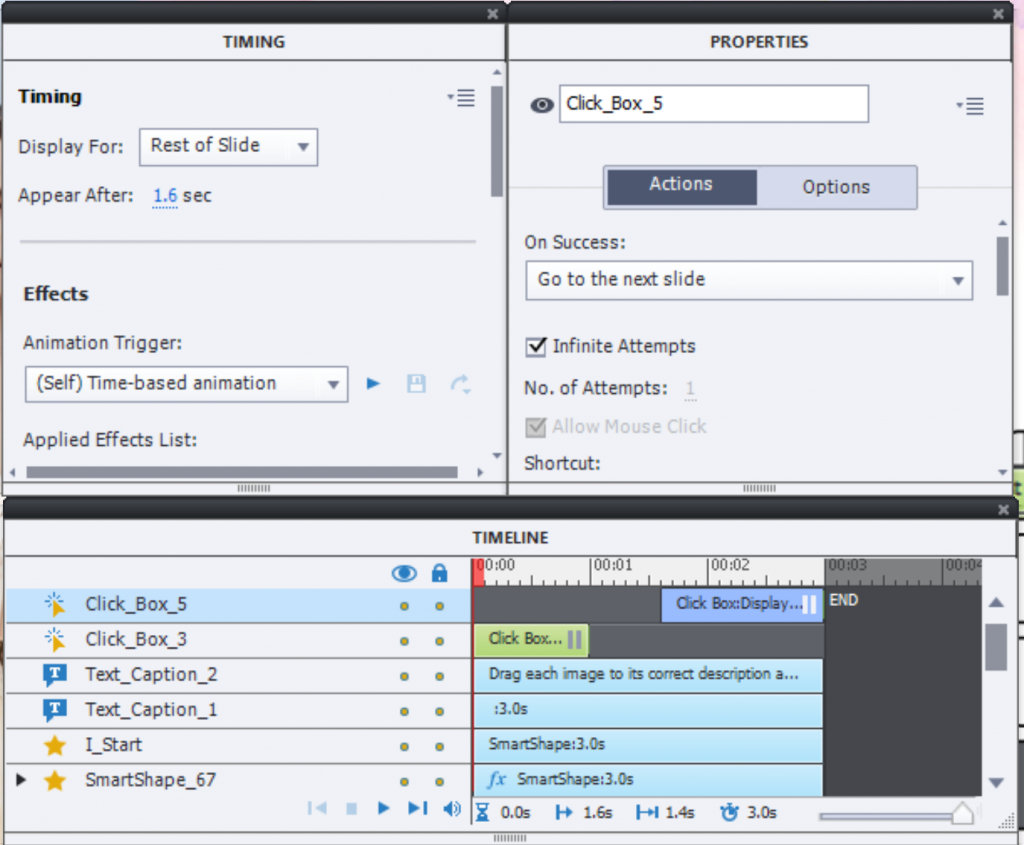The height and width of the screenshot is (845, 1024).
Task: Select the Click_Box_3 layer in timeline
Action: click(136, 640)
